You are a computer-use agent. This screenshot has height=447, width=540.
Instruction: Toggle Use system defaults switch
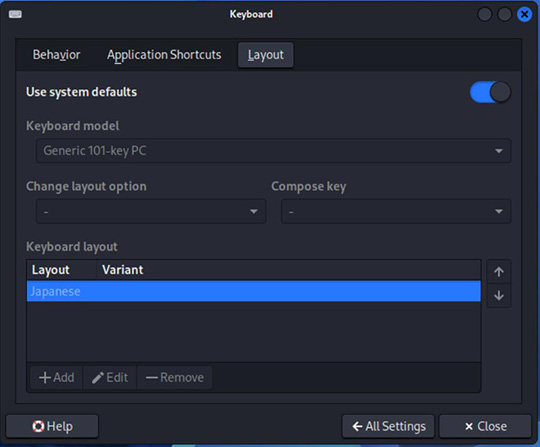(x=490, y=92)
